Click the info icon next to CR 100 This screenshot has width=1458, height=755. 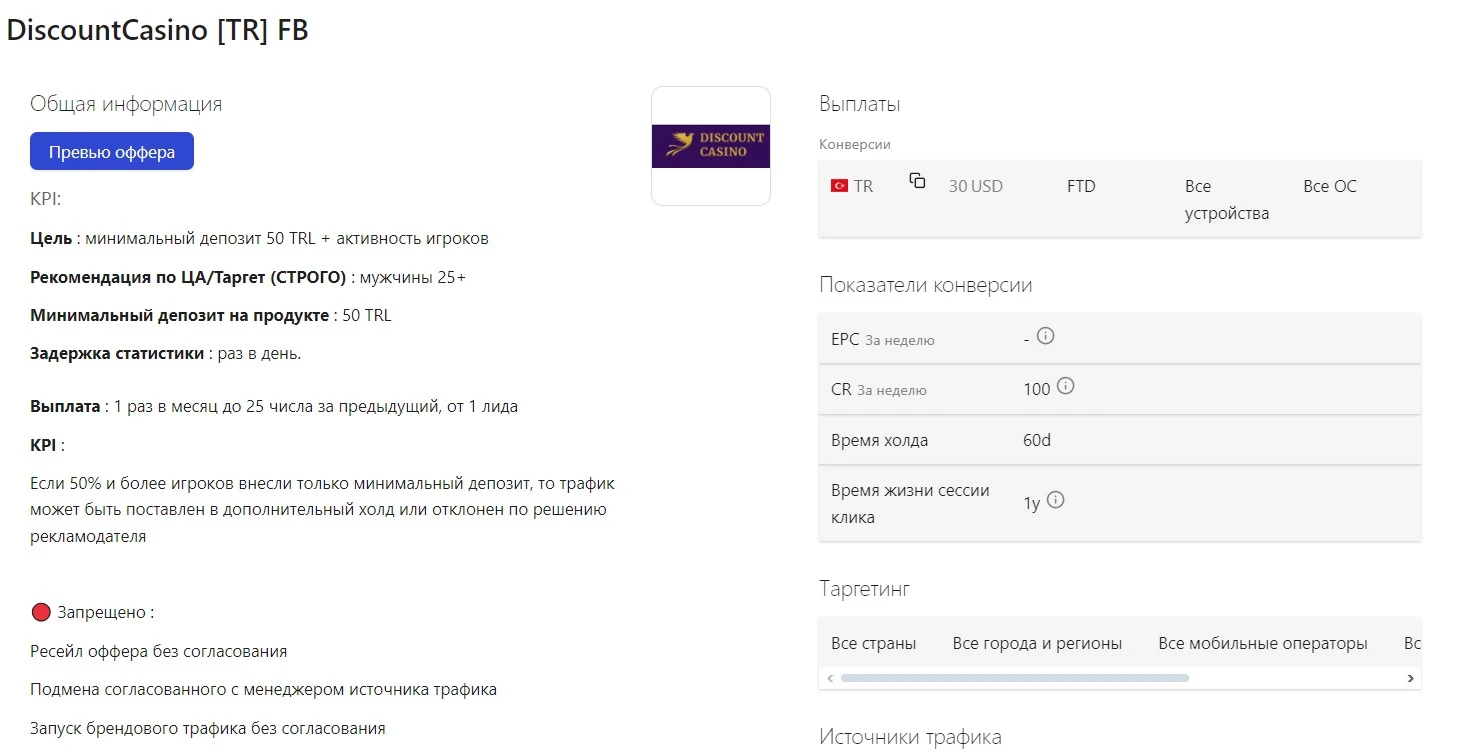[x=1065, y=386]
